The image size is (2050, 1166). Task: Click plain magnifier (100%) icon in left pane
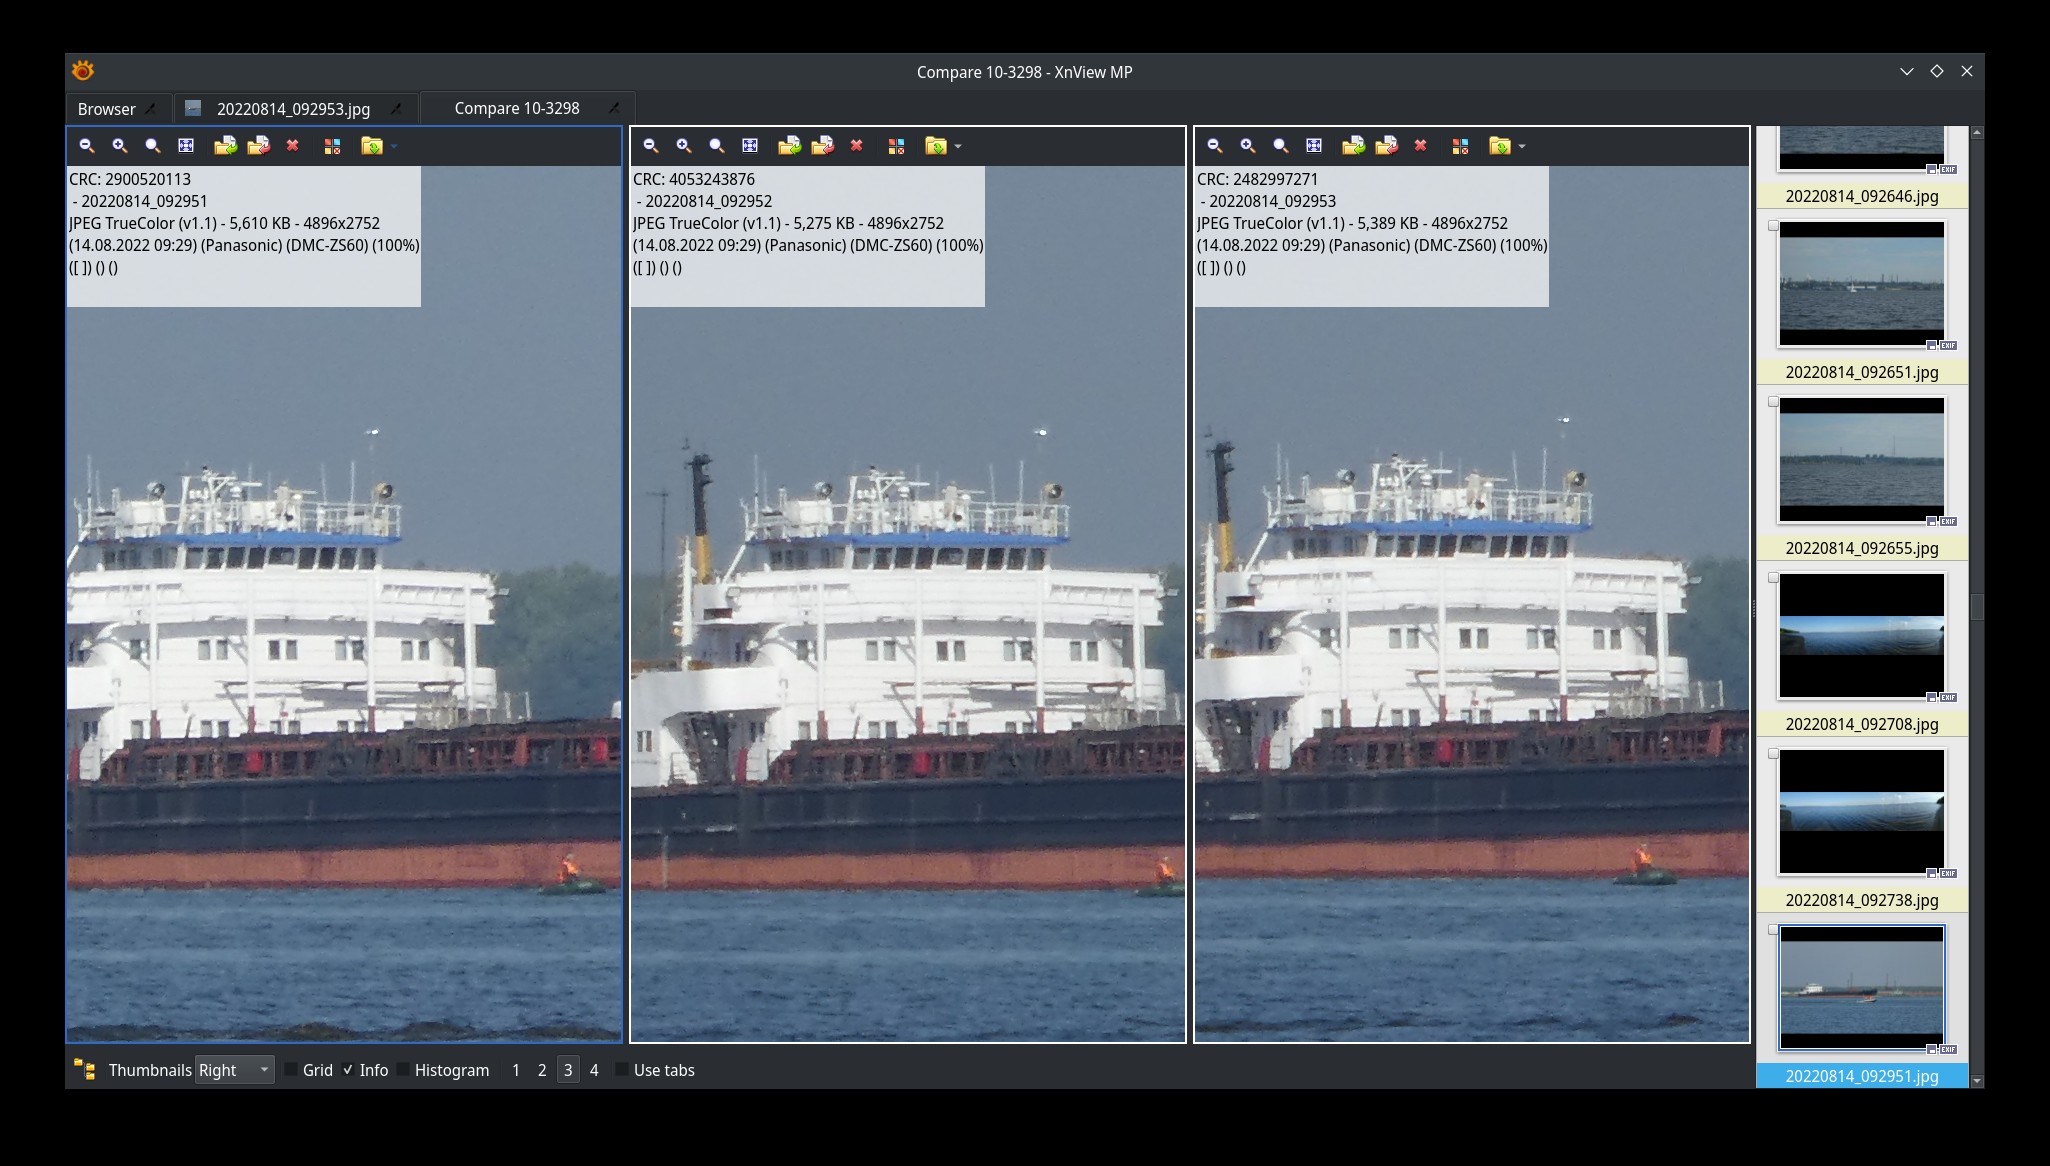[153, 146]
